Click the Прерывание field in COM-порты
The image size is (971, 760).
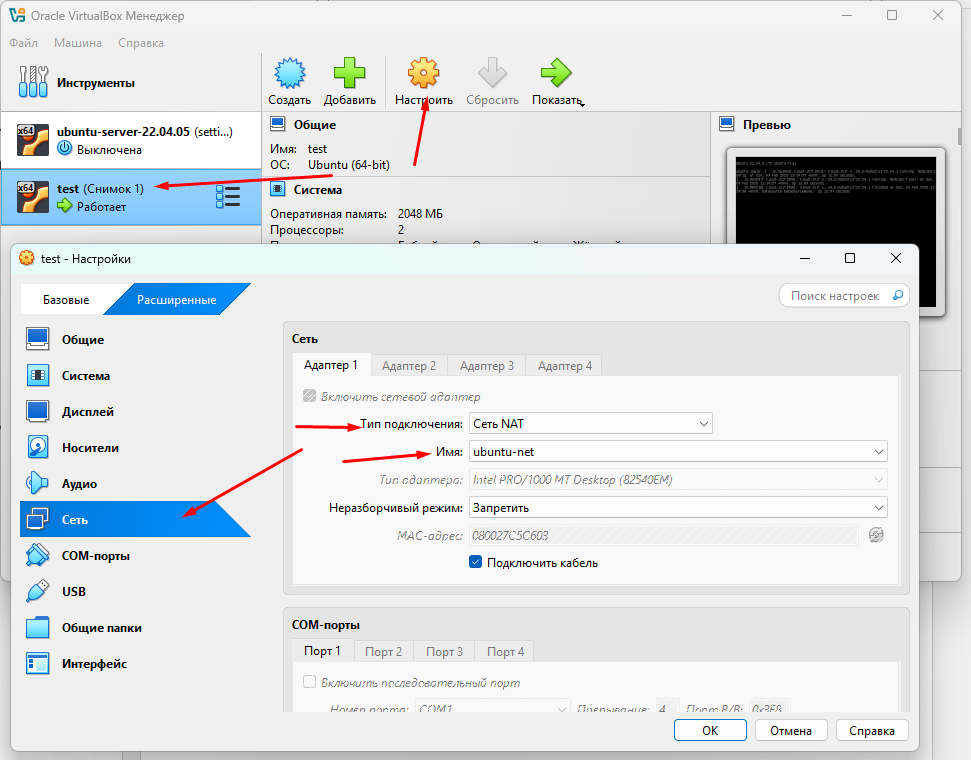pyautogui.click(x=667, y=708)
